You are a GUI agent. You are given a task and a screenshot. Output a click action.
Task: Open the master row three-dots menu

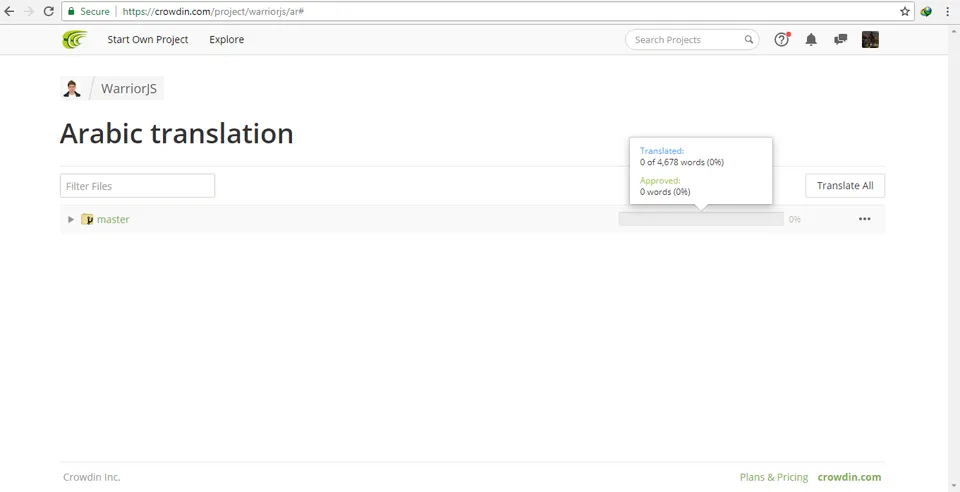(864, 219)
